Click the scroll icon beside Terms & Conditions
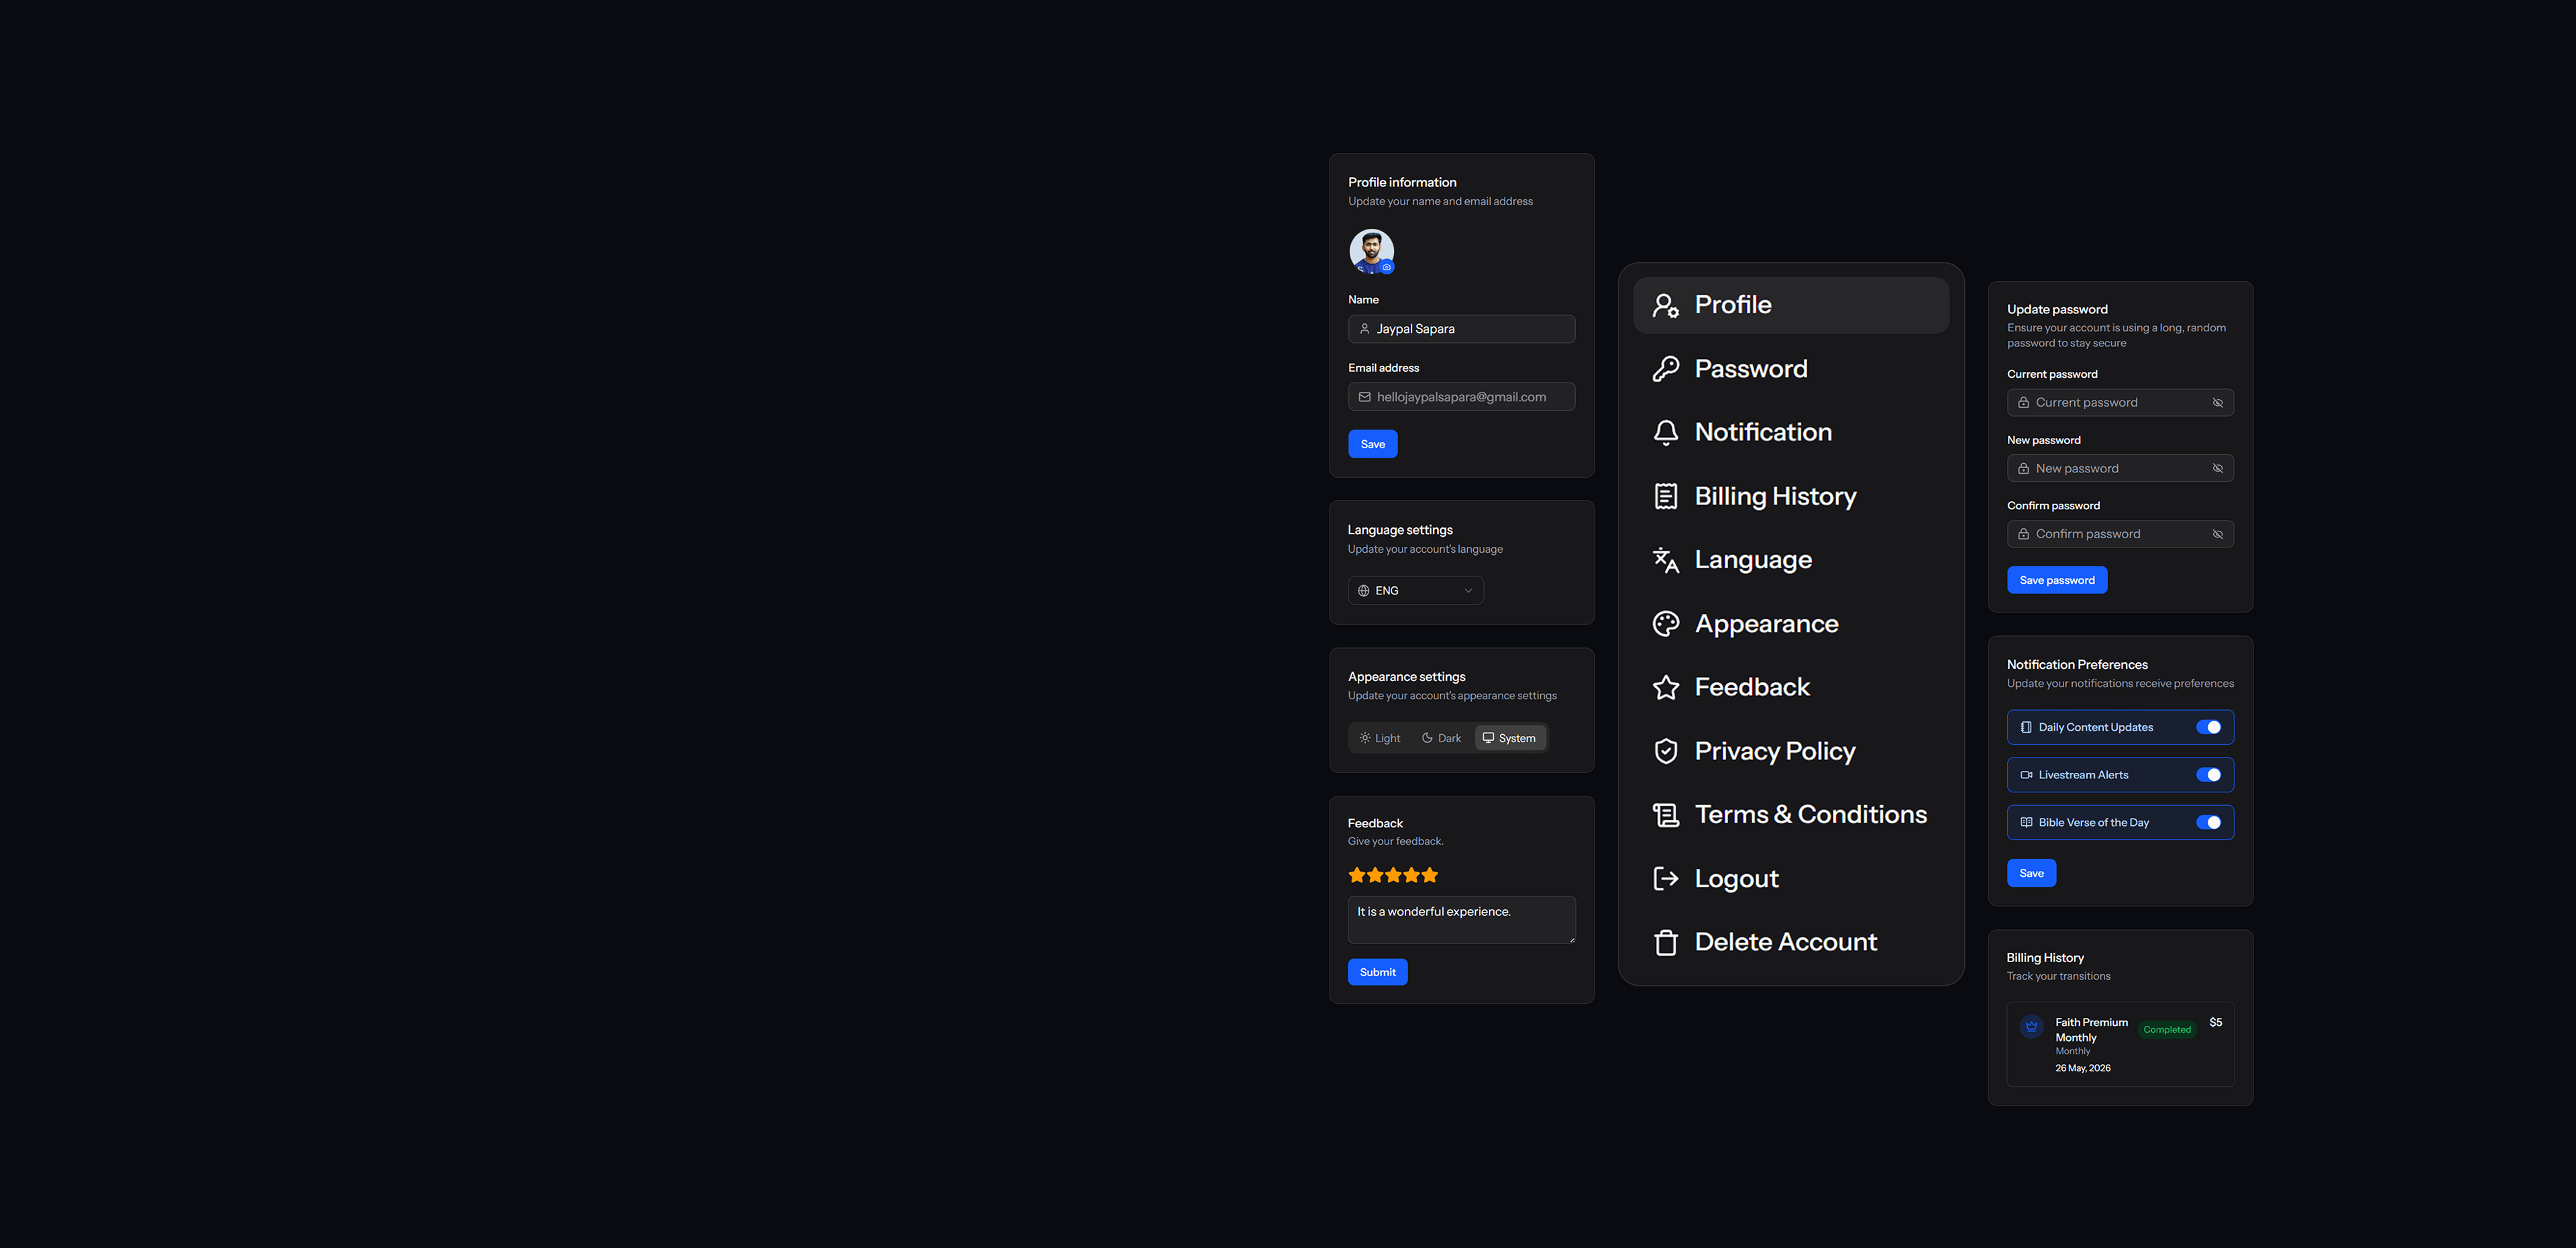Image resolution: width=2576 pixels, height=1248 pixels. click(x=1666, y=815)
